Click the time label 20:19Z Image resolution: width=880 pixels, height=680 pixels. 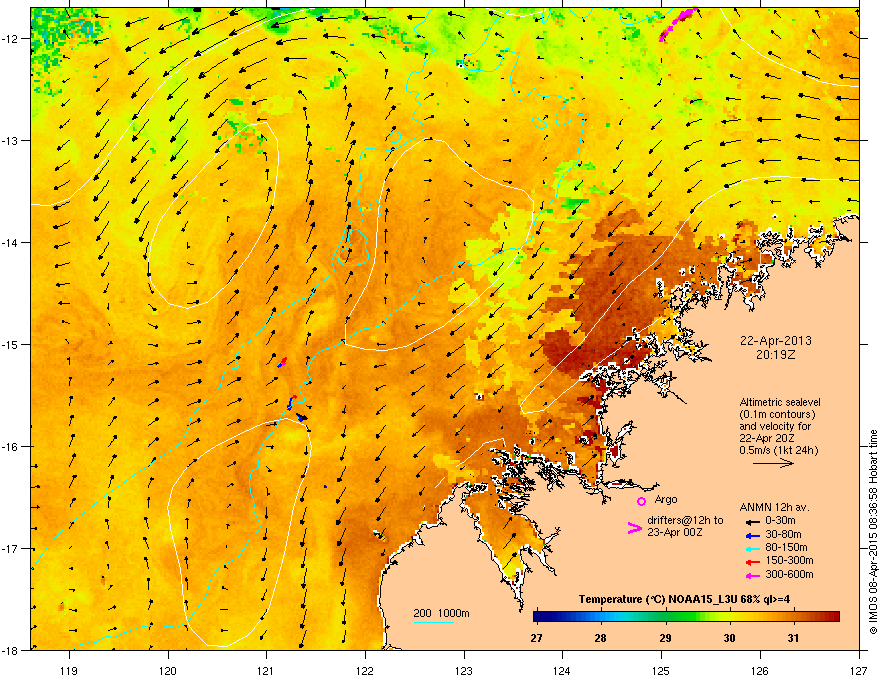click(776, 355)
